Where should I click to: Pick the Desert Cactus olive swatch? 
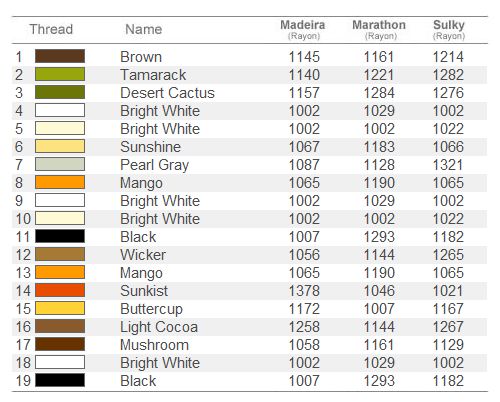[60, 92]
